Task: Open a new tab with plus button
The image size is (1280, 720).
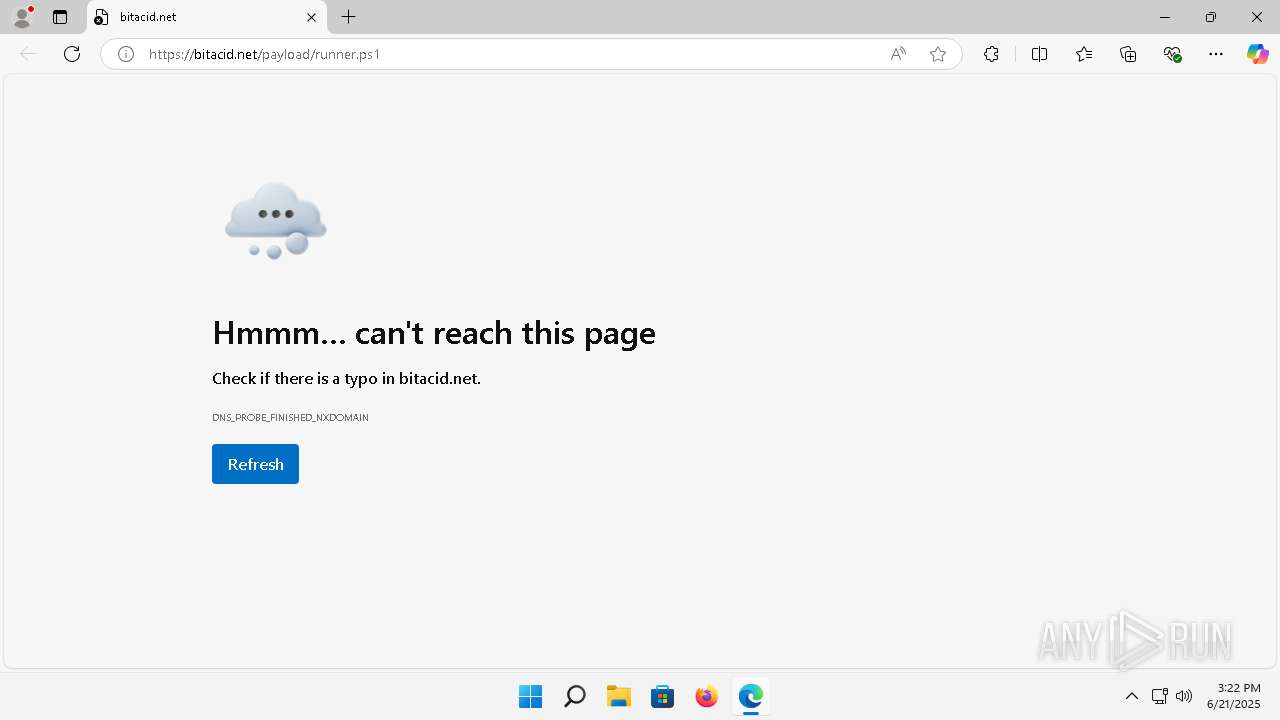Action: pyautogui.click(x=348, y=17)
